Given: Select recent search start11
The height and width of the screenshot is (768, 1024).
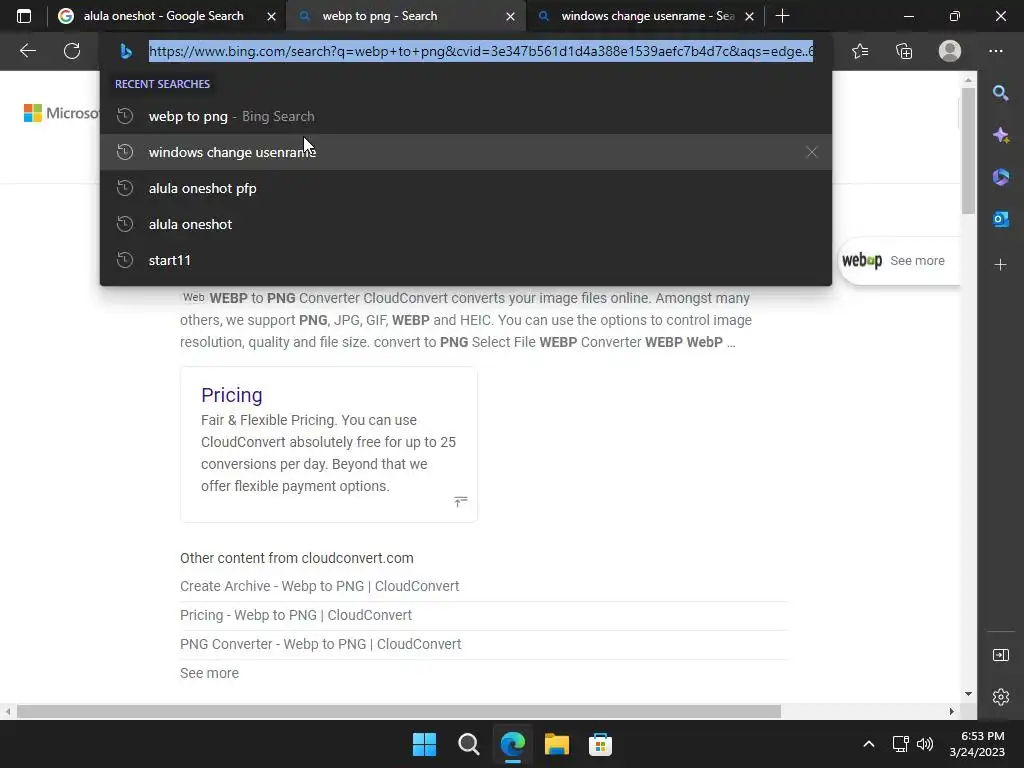Looking at the screenshot, I should [x=466, y=260].
